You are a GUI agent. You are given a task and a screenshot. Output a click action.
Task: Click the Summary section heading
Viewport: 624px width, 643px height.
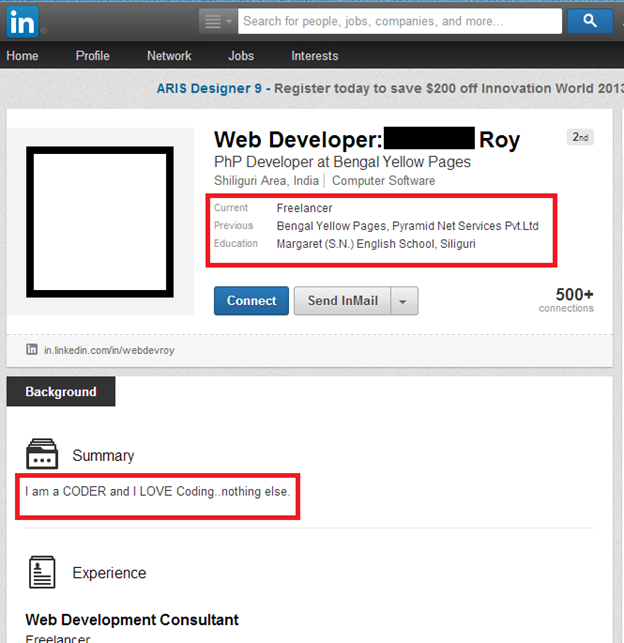103,456
